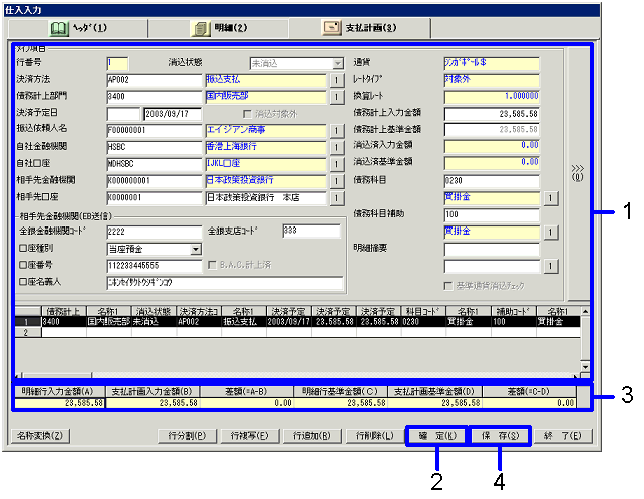Toggle the B.A.C.計上済 checkbox
The width and height of the screenshot is (644, 499).
pyautogui.click(x=212, y=265)
